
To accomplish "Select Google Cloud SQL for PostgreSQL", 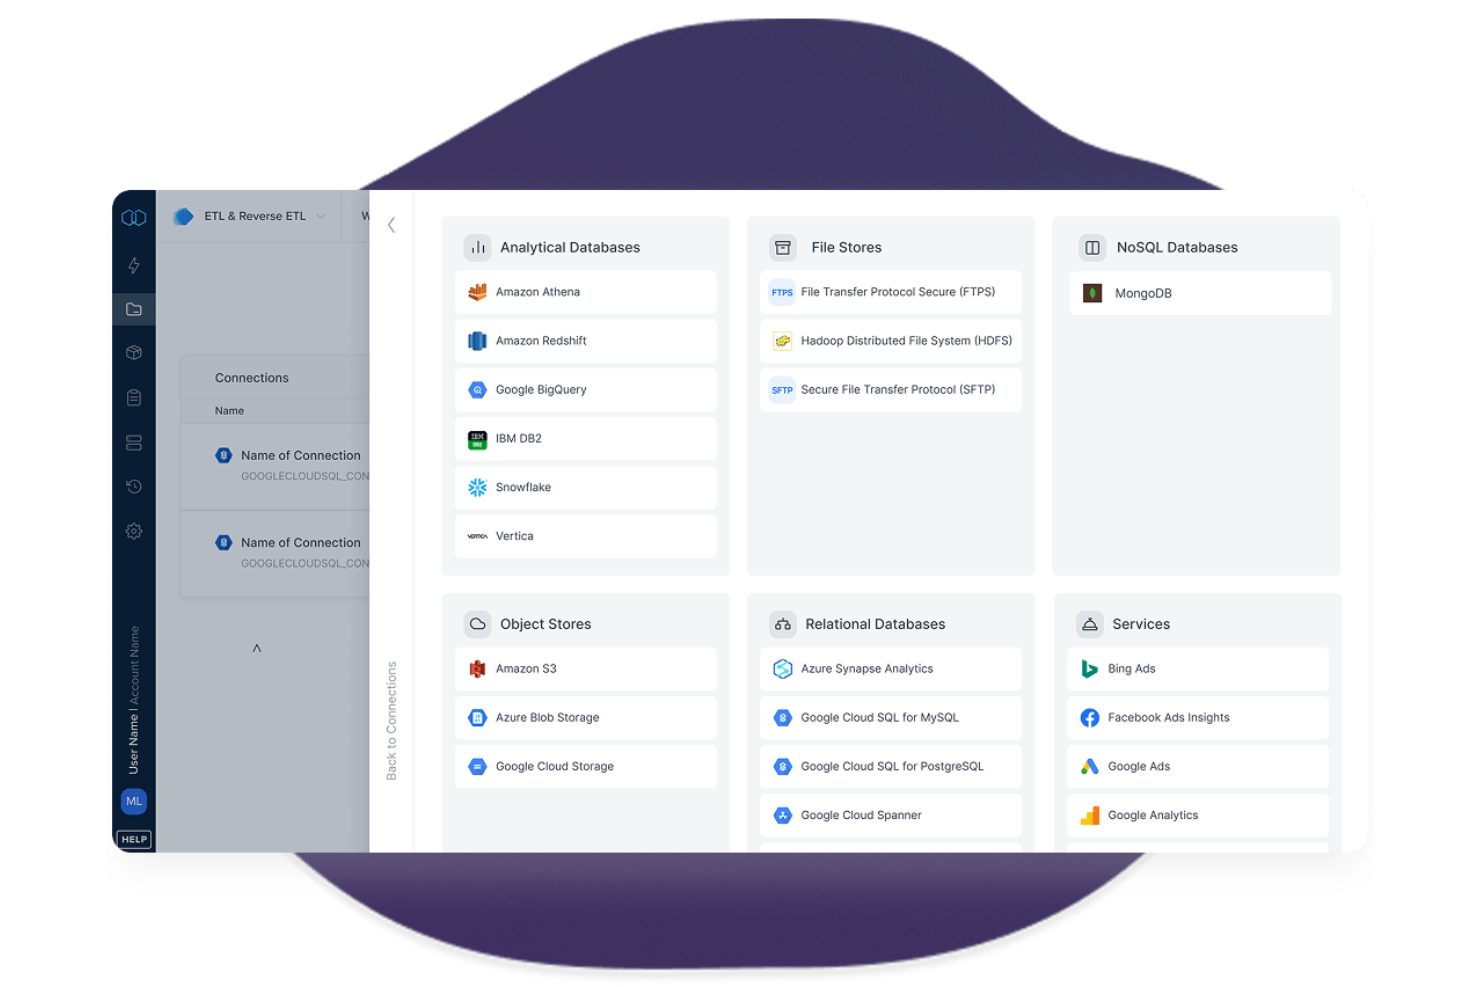I will tap(890, 767).
